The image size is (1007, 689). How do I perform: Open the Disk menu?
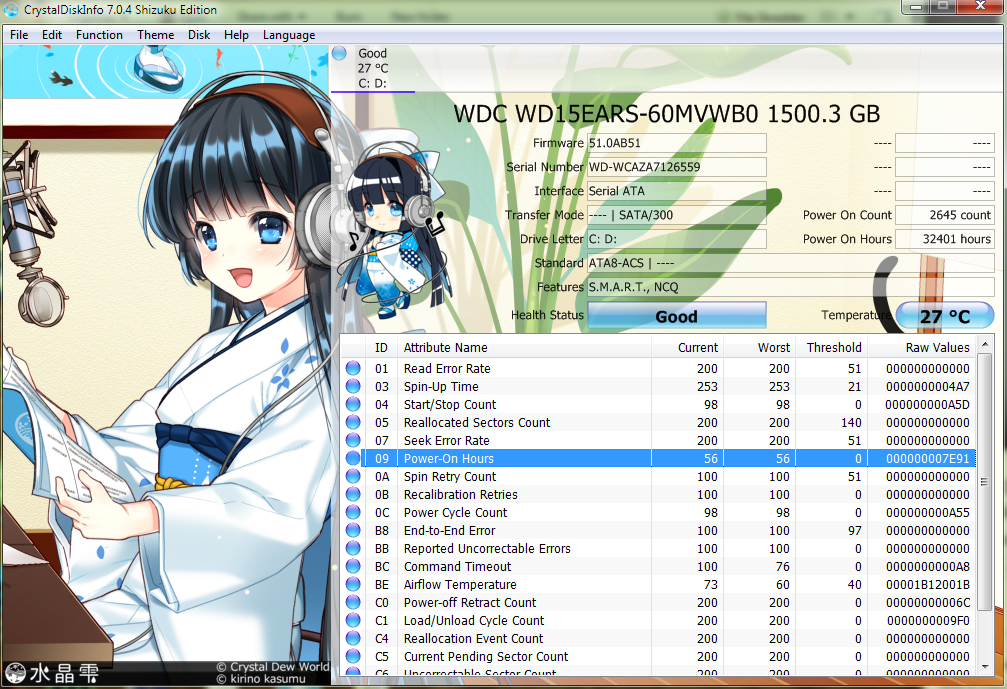tap(199, 35)
